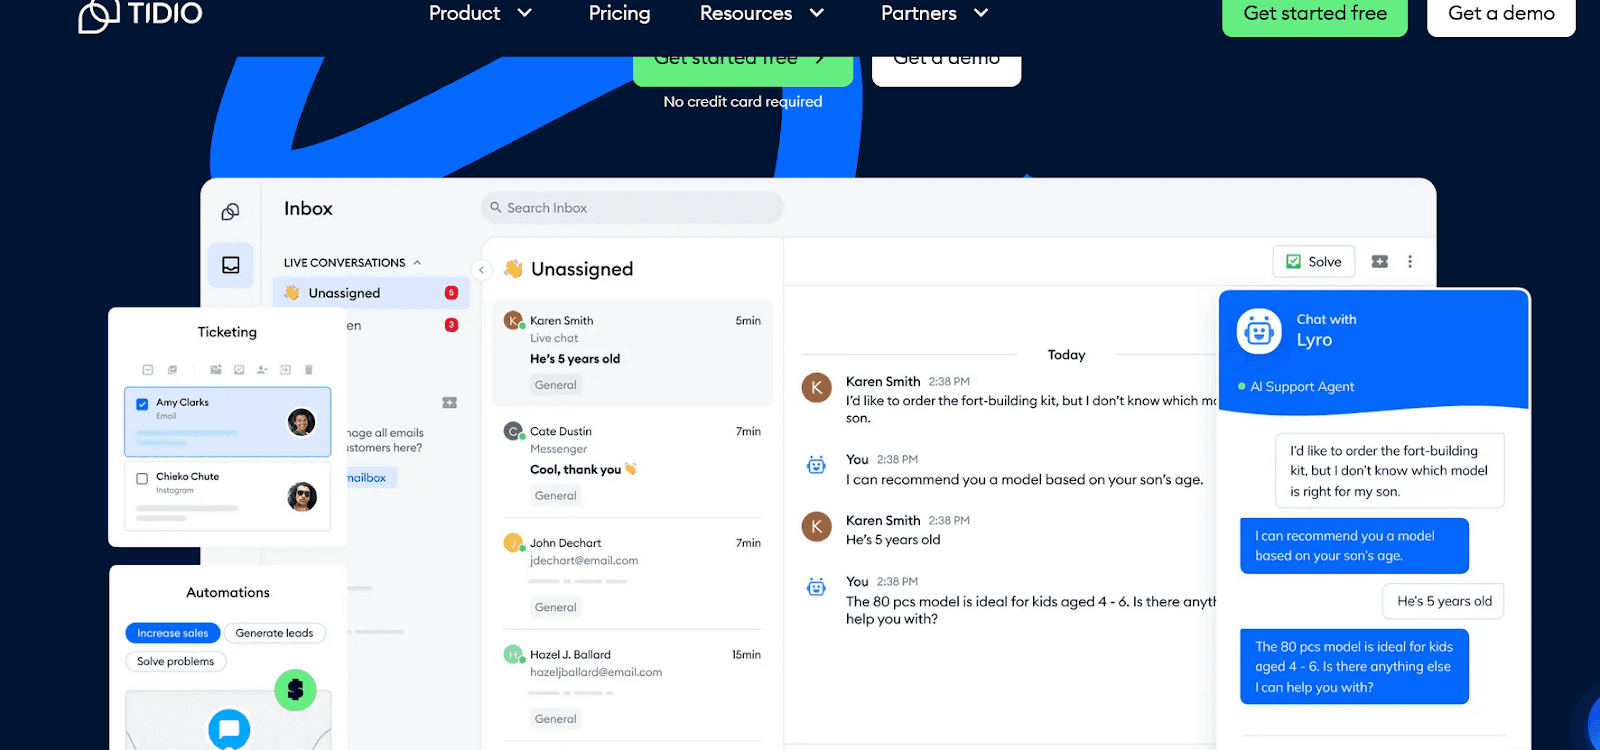Open the three-dot more options menu
This screenshot has height=750, width=1600.
[x=1410, y=261]
